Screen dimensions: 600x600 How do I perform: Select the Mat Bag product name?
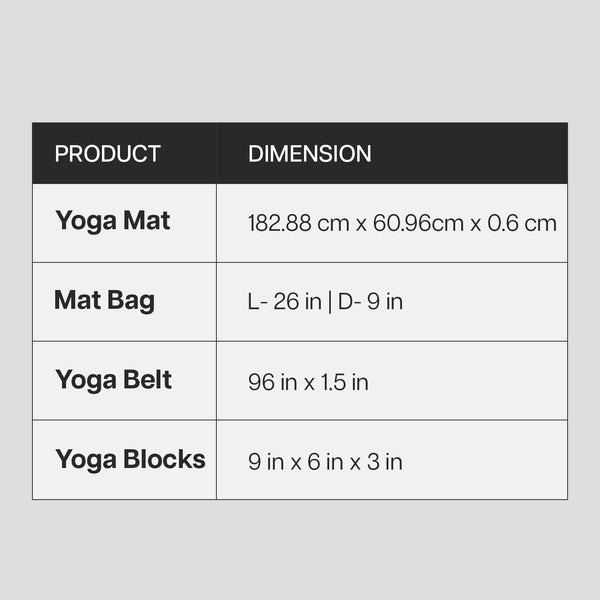[x=104, y=300]
